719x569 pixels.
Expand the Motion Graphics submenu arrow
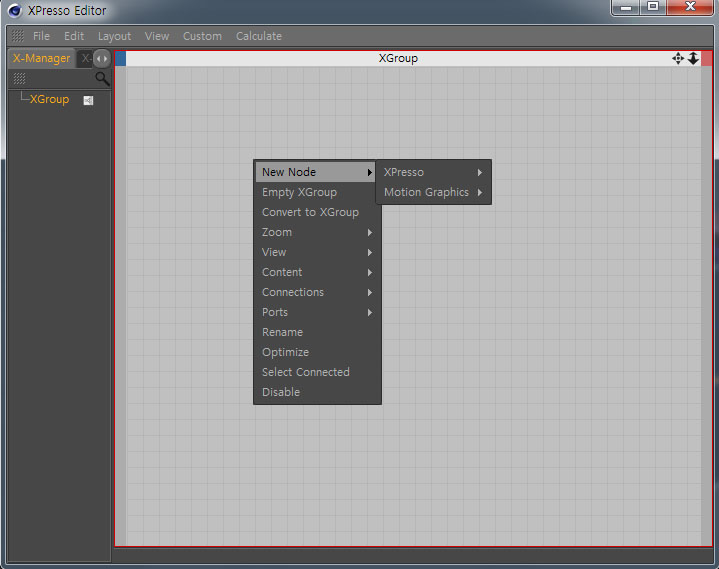[x=480, y=193]
